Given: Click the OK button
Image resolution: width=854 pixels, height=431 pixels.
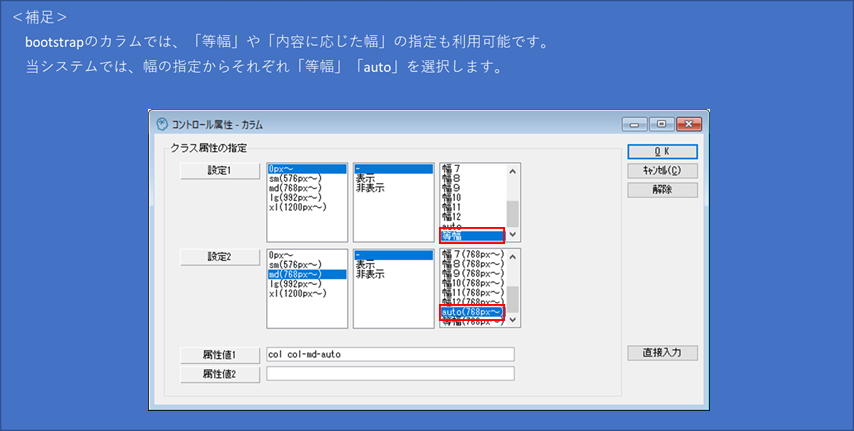Looking at the screenshot, I should click(x=662, y=151).
